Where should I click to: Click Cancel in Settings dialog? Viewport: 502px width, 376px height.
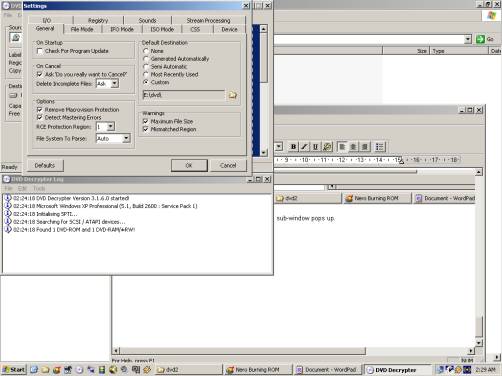click(x=228, y=165)
